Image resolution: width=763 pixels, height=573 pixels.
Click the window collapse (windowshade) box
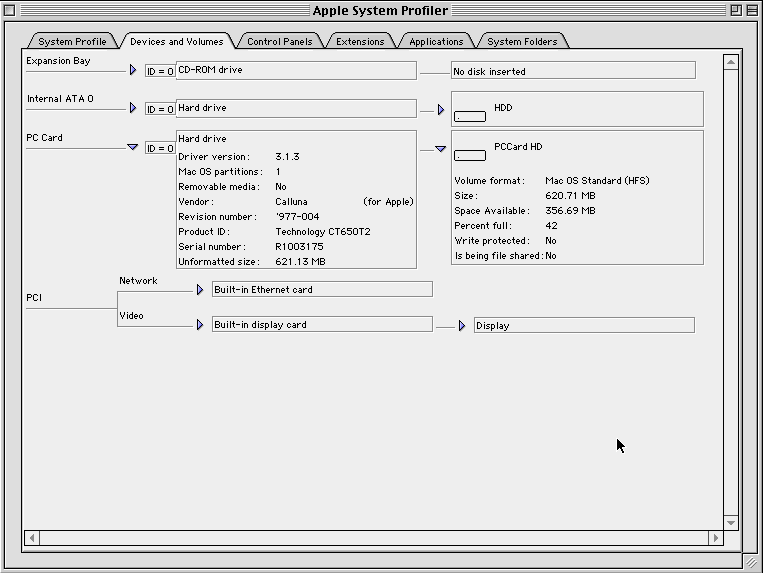[752, 10]
